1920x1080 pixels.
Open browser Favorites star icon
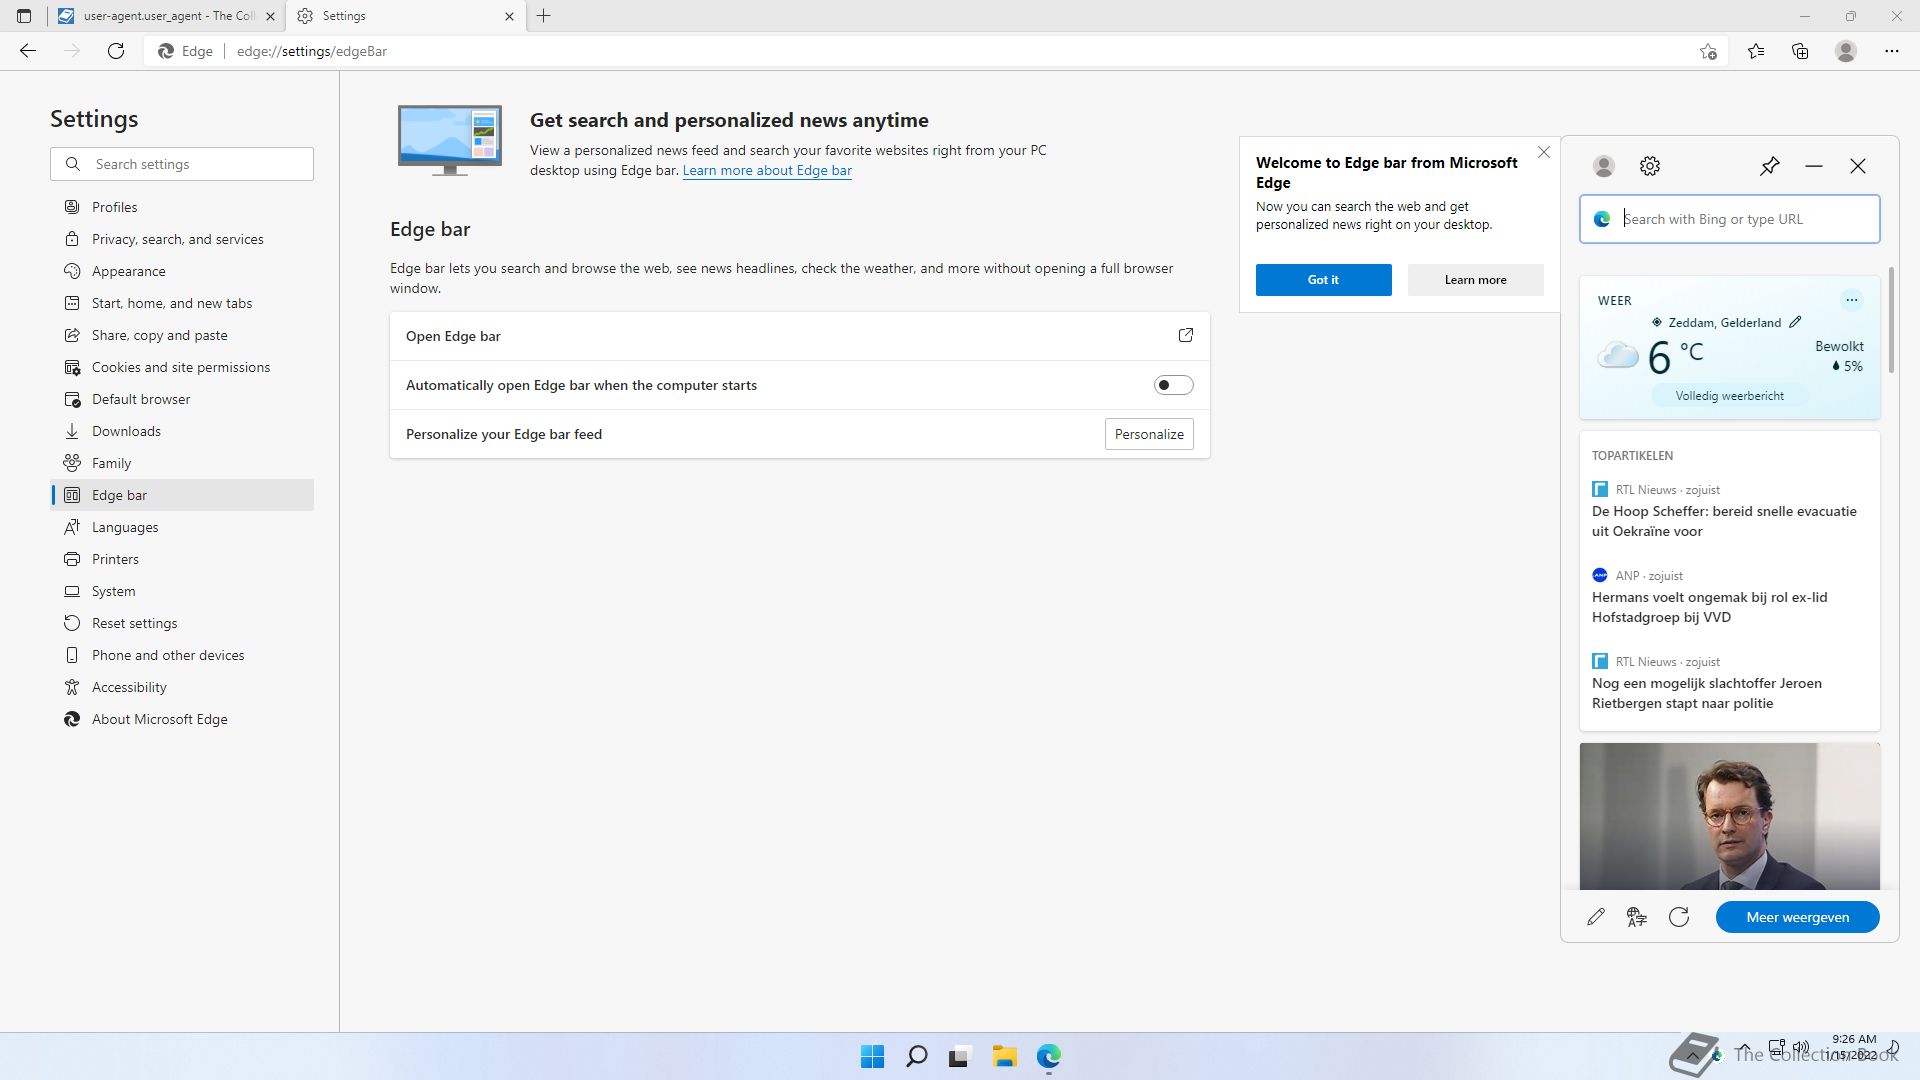click(1756, 51)
